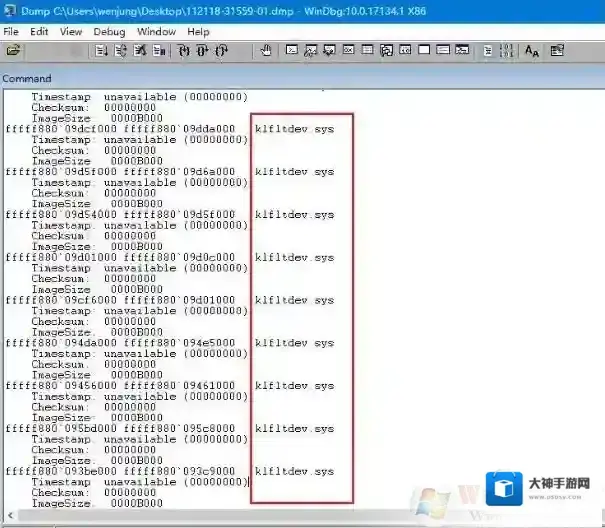Click klfltdev.sys on the 094da000 line

pos(294,343)
